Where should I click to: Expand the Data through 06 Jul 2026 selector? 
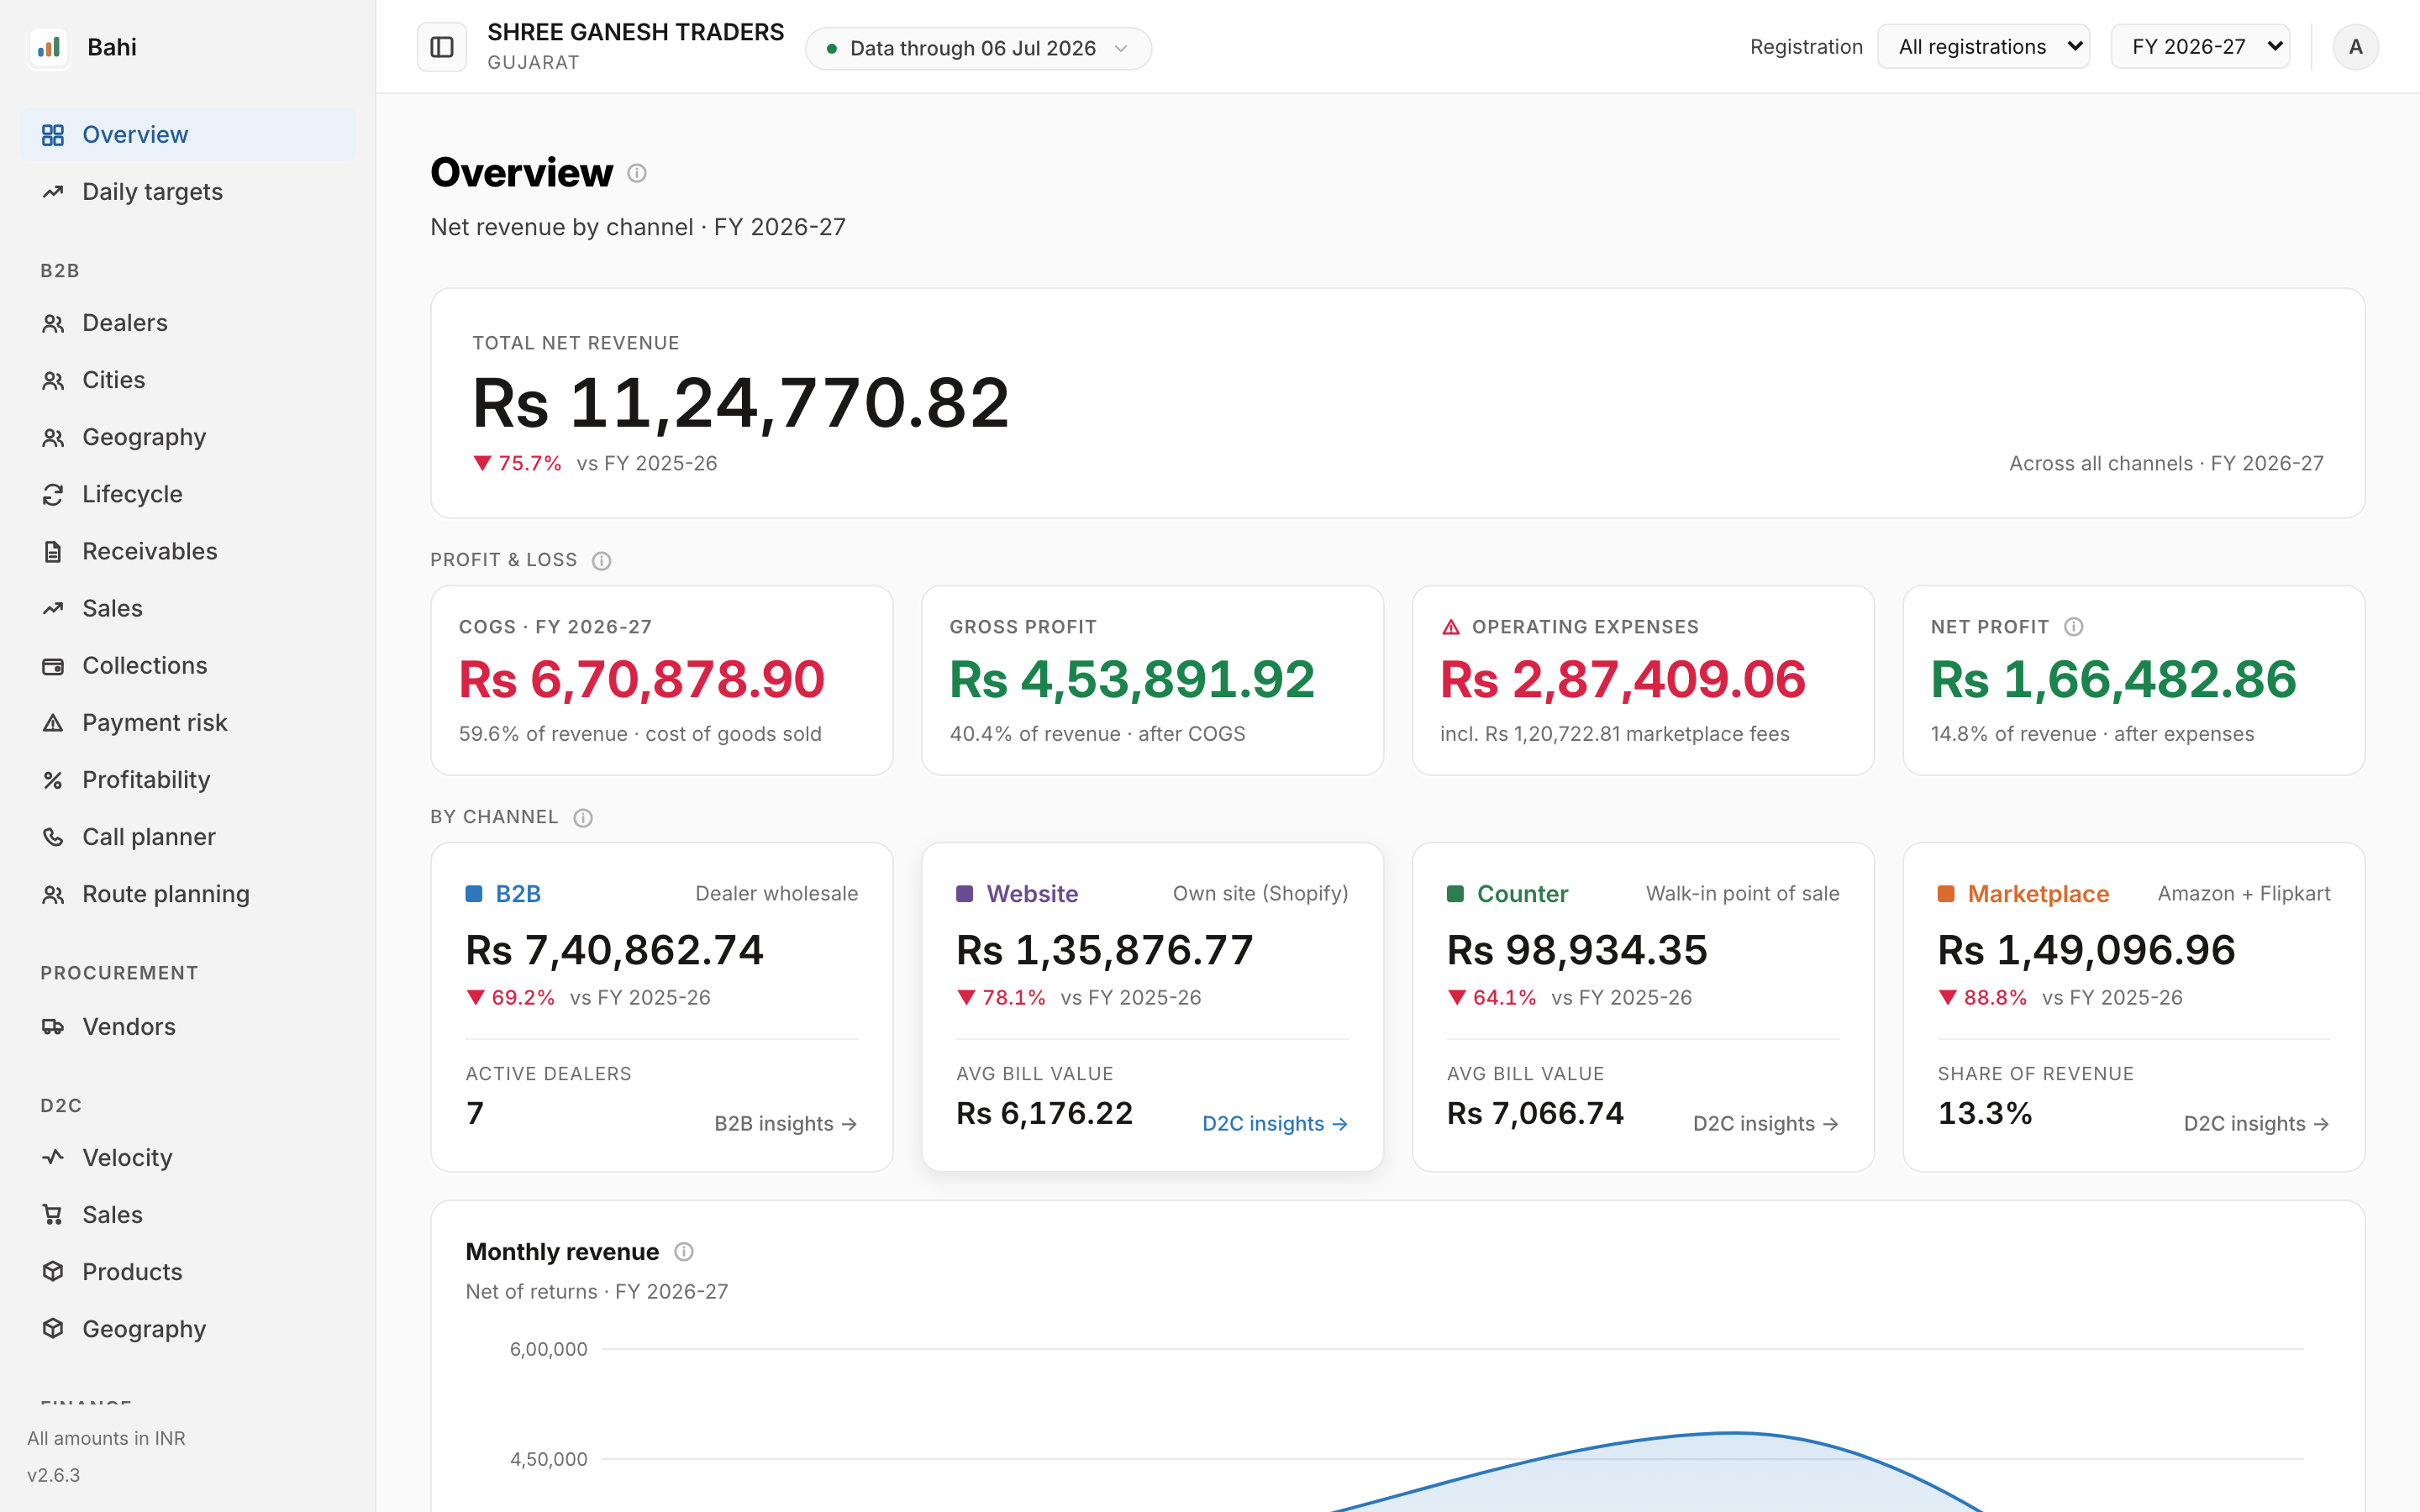(978, 48)
